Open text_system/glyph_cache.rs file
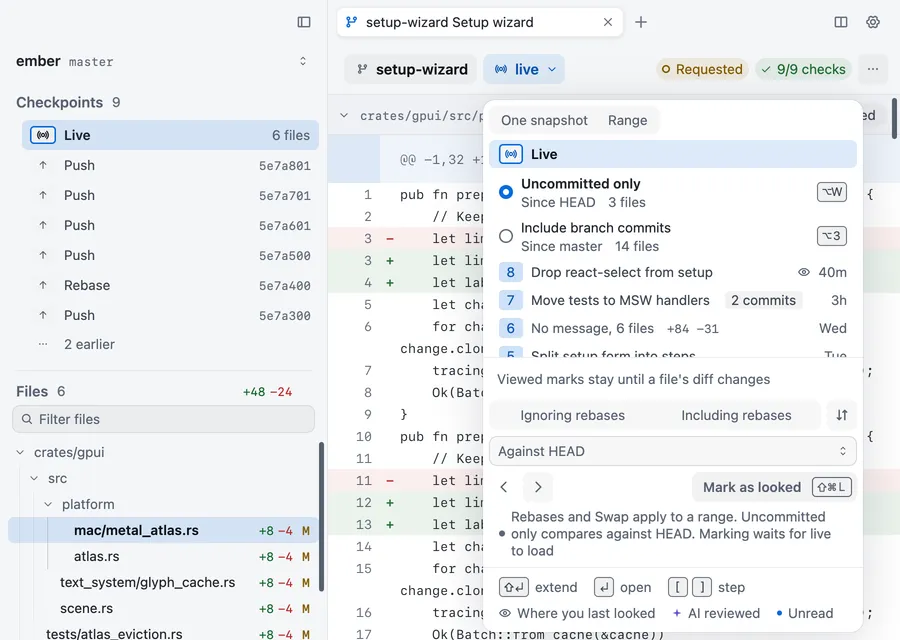The image size is (900, 640). 163,583
